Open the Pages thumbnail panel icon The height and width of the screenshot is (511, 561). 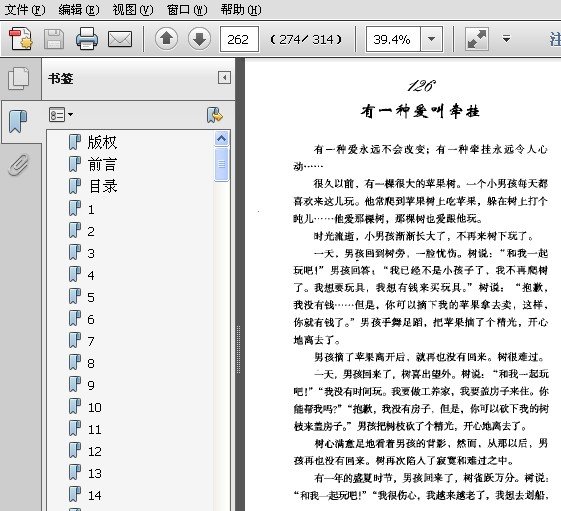coord(19,79)
